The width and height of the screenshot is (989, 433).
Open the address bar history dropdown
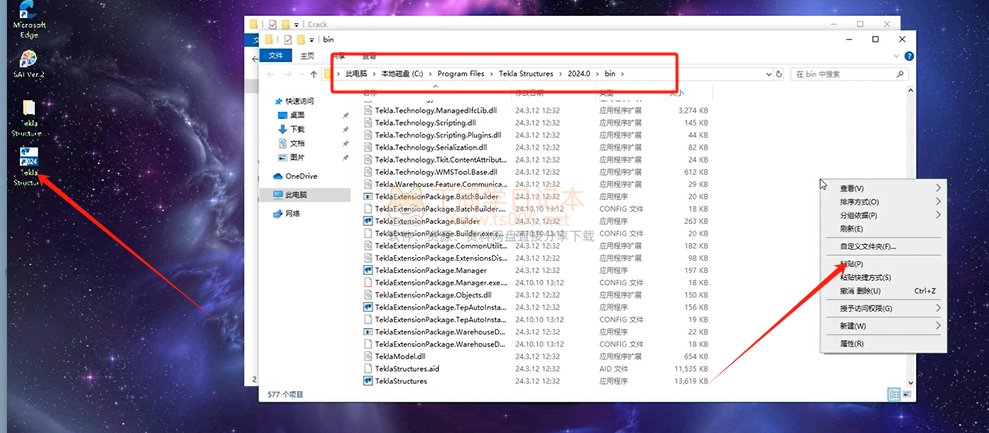[769, 74]
